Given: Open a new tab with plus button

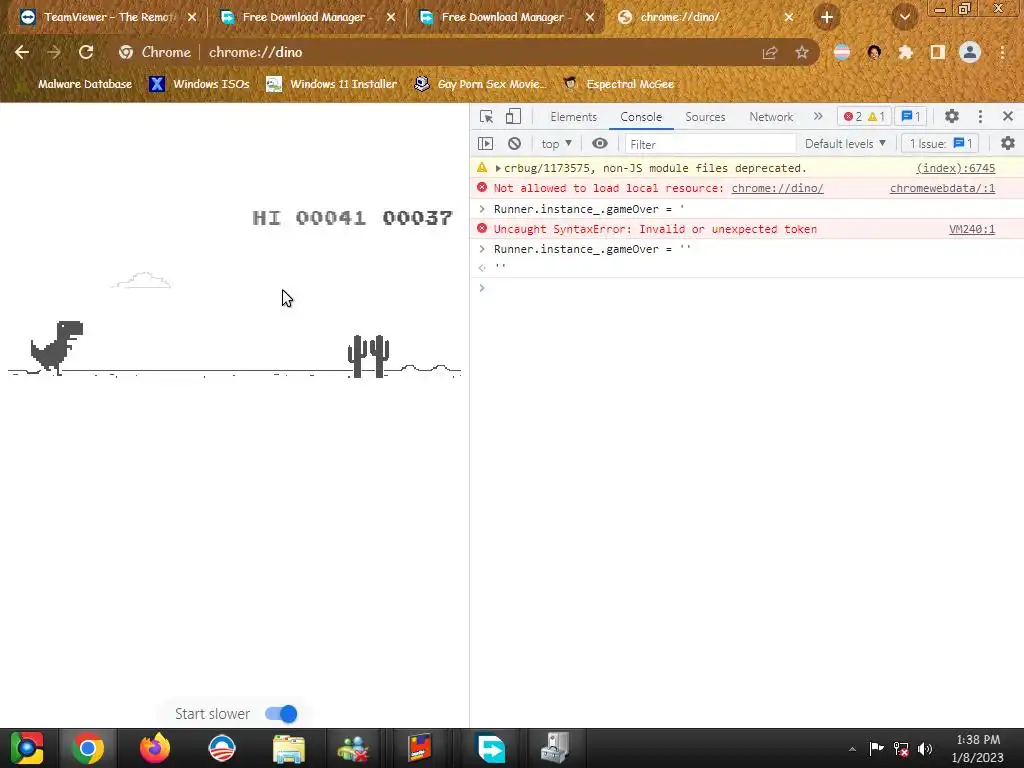Looking at the screenshot, I should coord(827,18).
